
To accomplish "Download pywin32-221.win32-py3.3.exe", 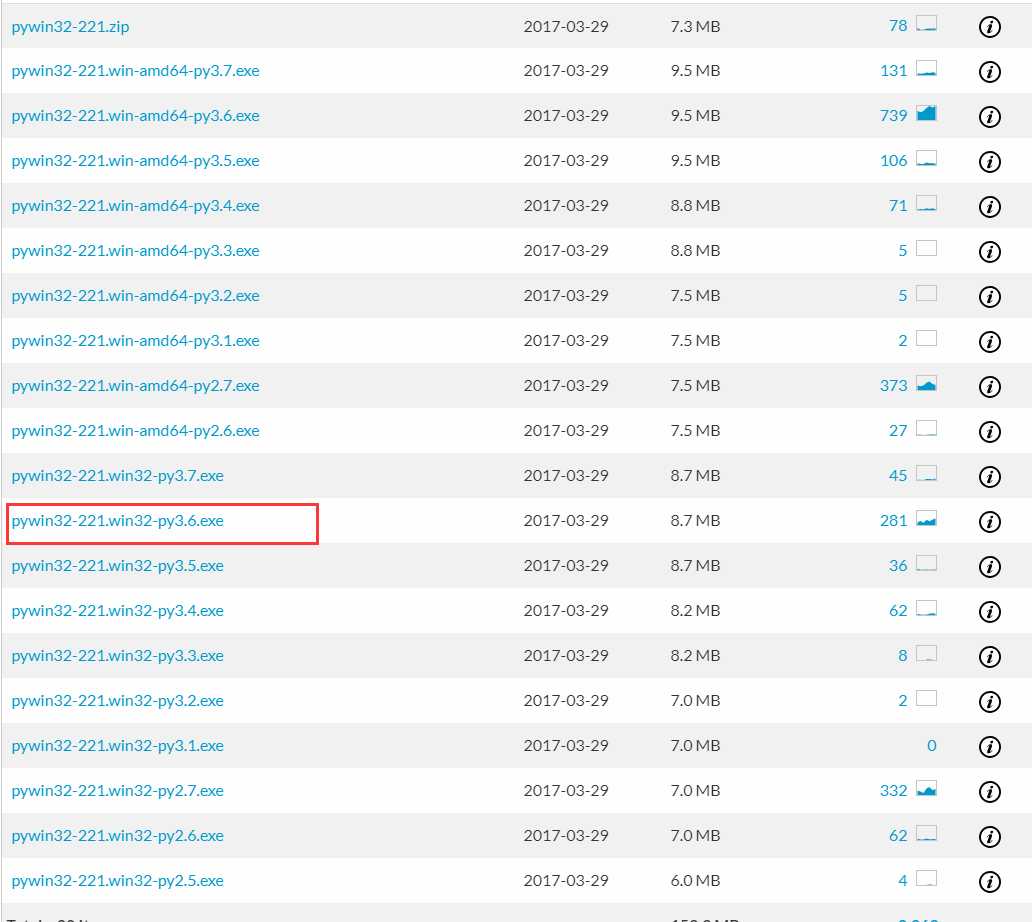I will pyautogui.click(x=118, y=655).
